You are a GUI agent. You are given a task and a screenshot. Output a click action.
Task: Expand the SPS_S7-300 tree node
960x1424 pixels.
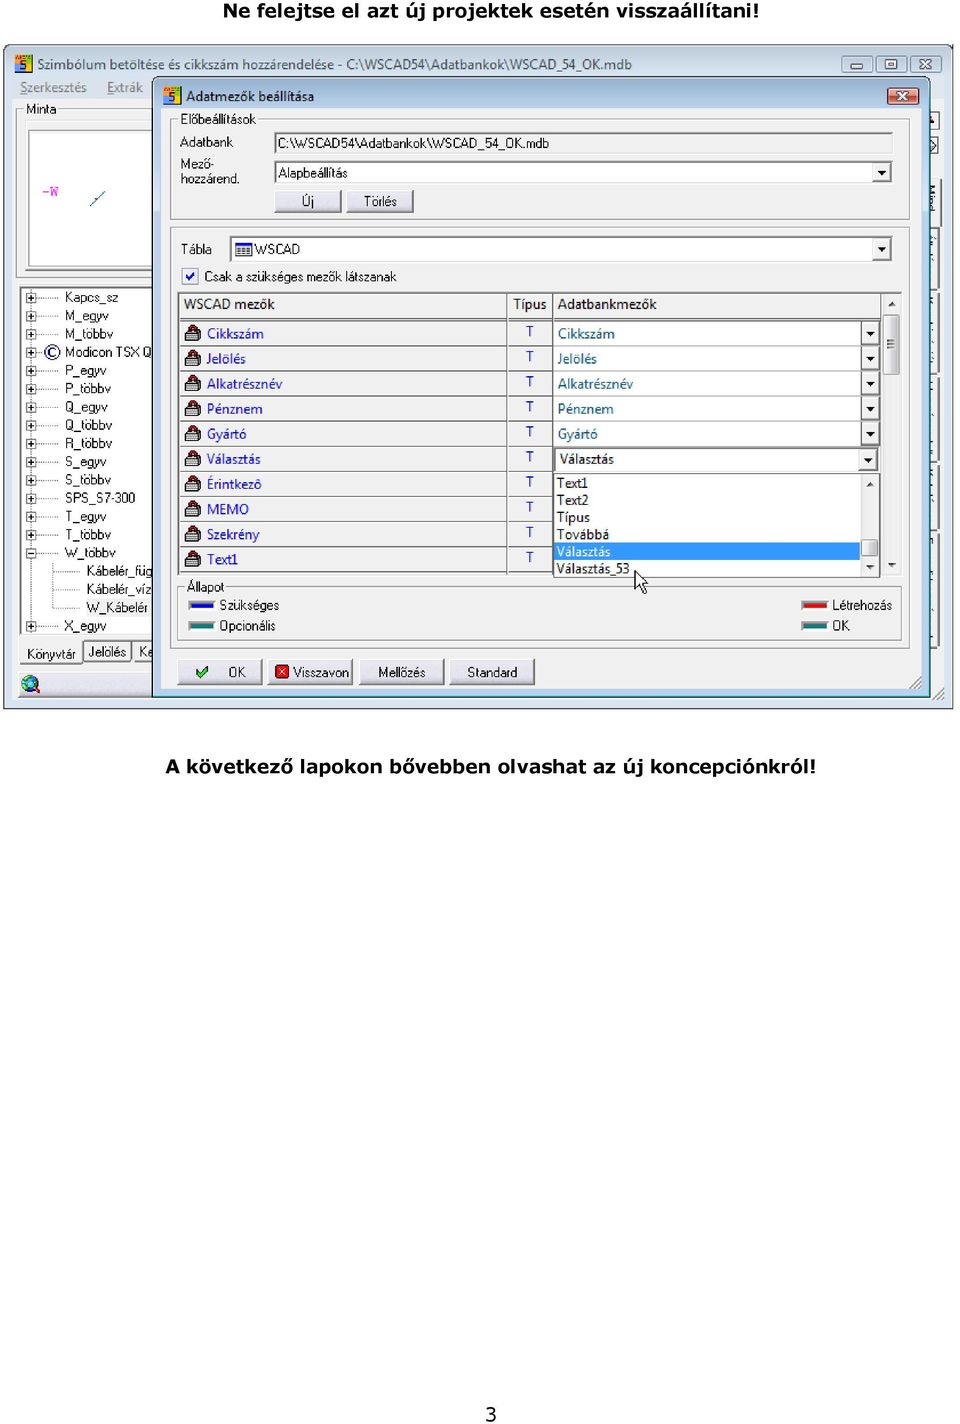[31, 497]
